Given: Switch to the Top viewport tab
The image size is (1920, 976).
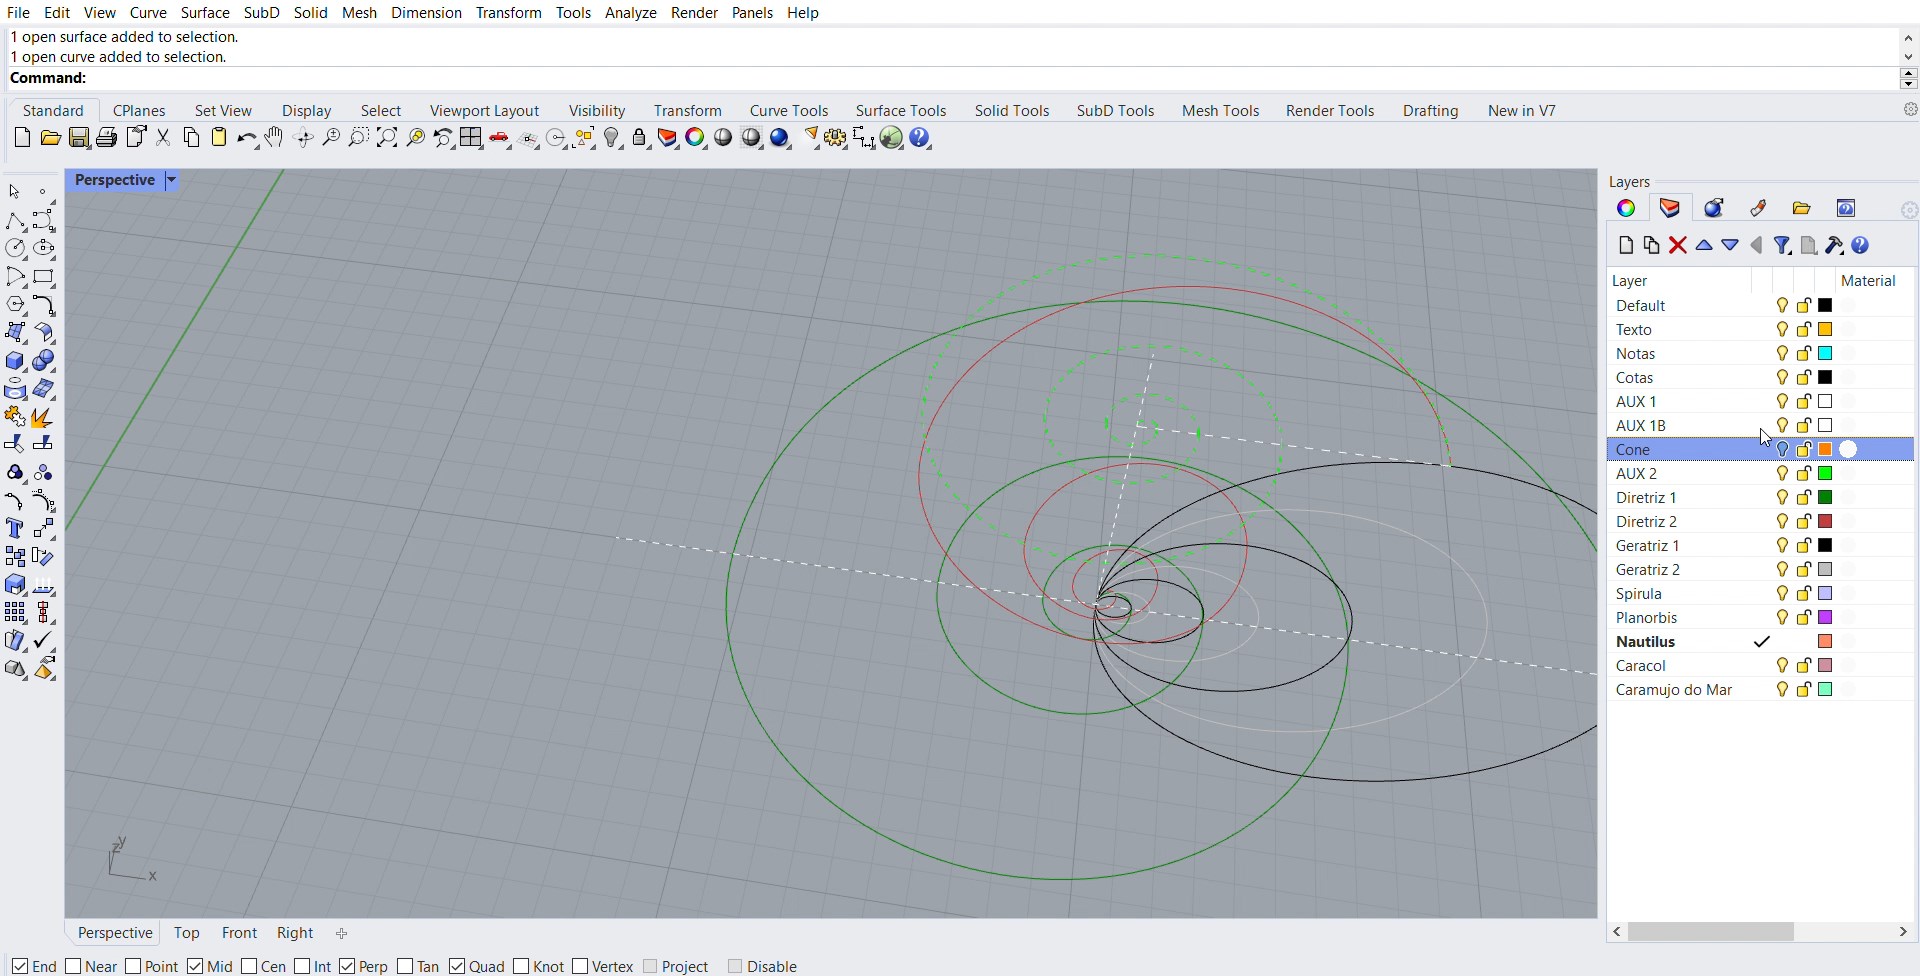Looking at the screenshot, I should tap(187, 933).
